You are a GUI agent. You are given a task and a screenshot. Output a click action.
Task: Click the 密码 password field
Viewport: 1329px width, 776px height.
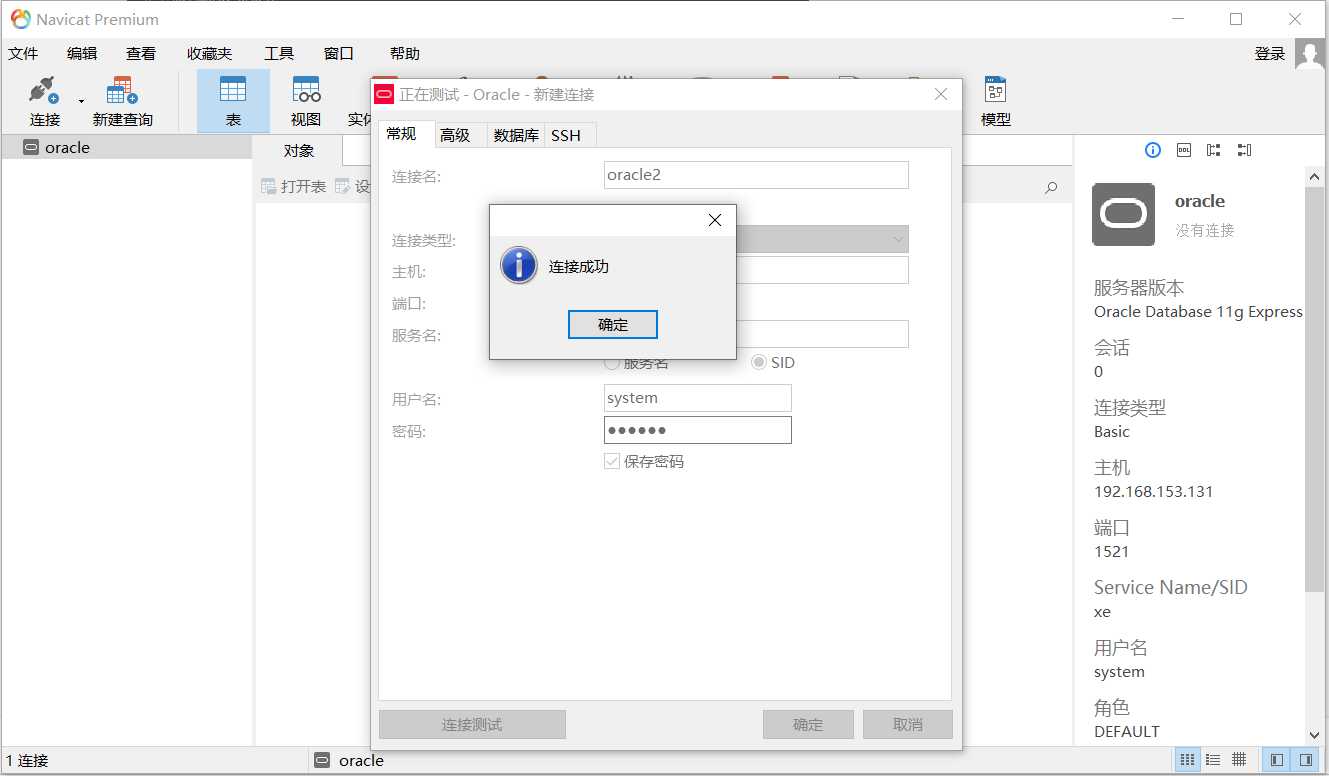point(698,430)
